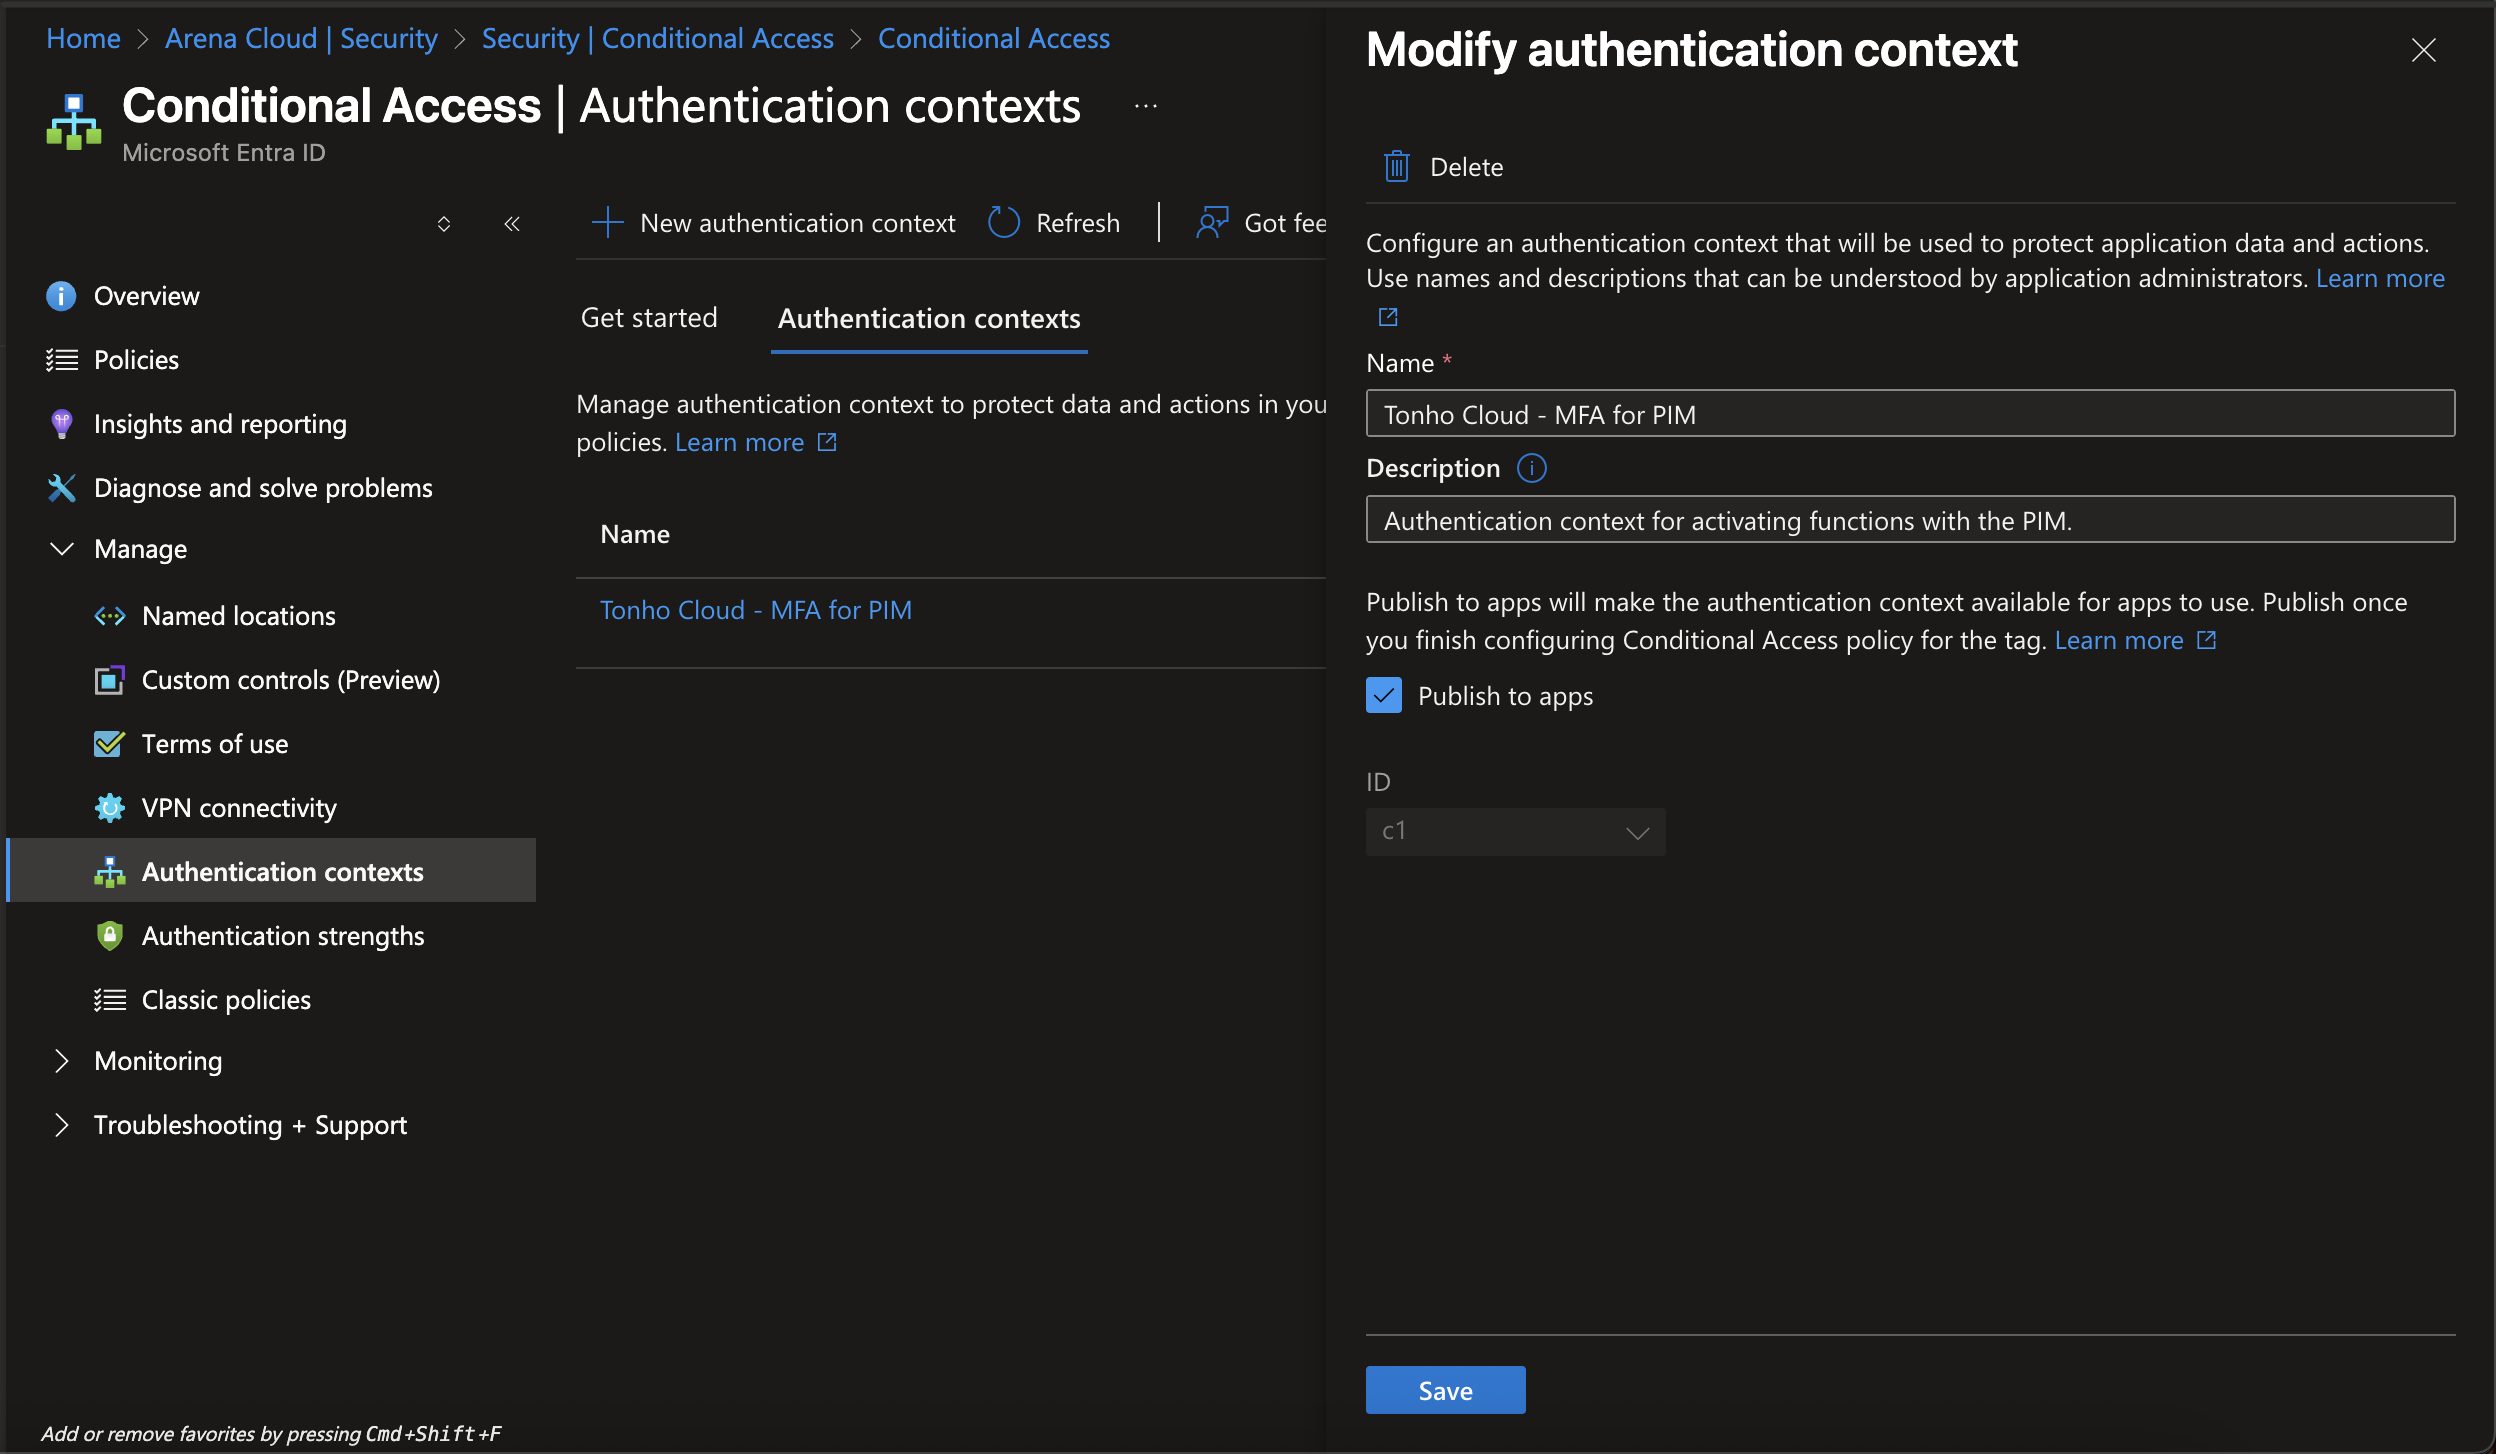The image size is (2496, 1454).
Task: Click the Terms of use checkmark icon
Action: [109, 744]
